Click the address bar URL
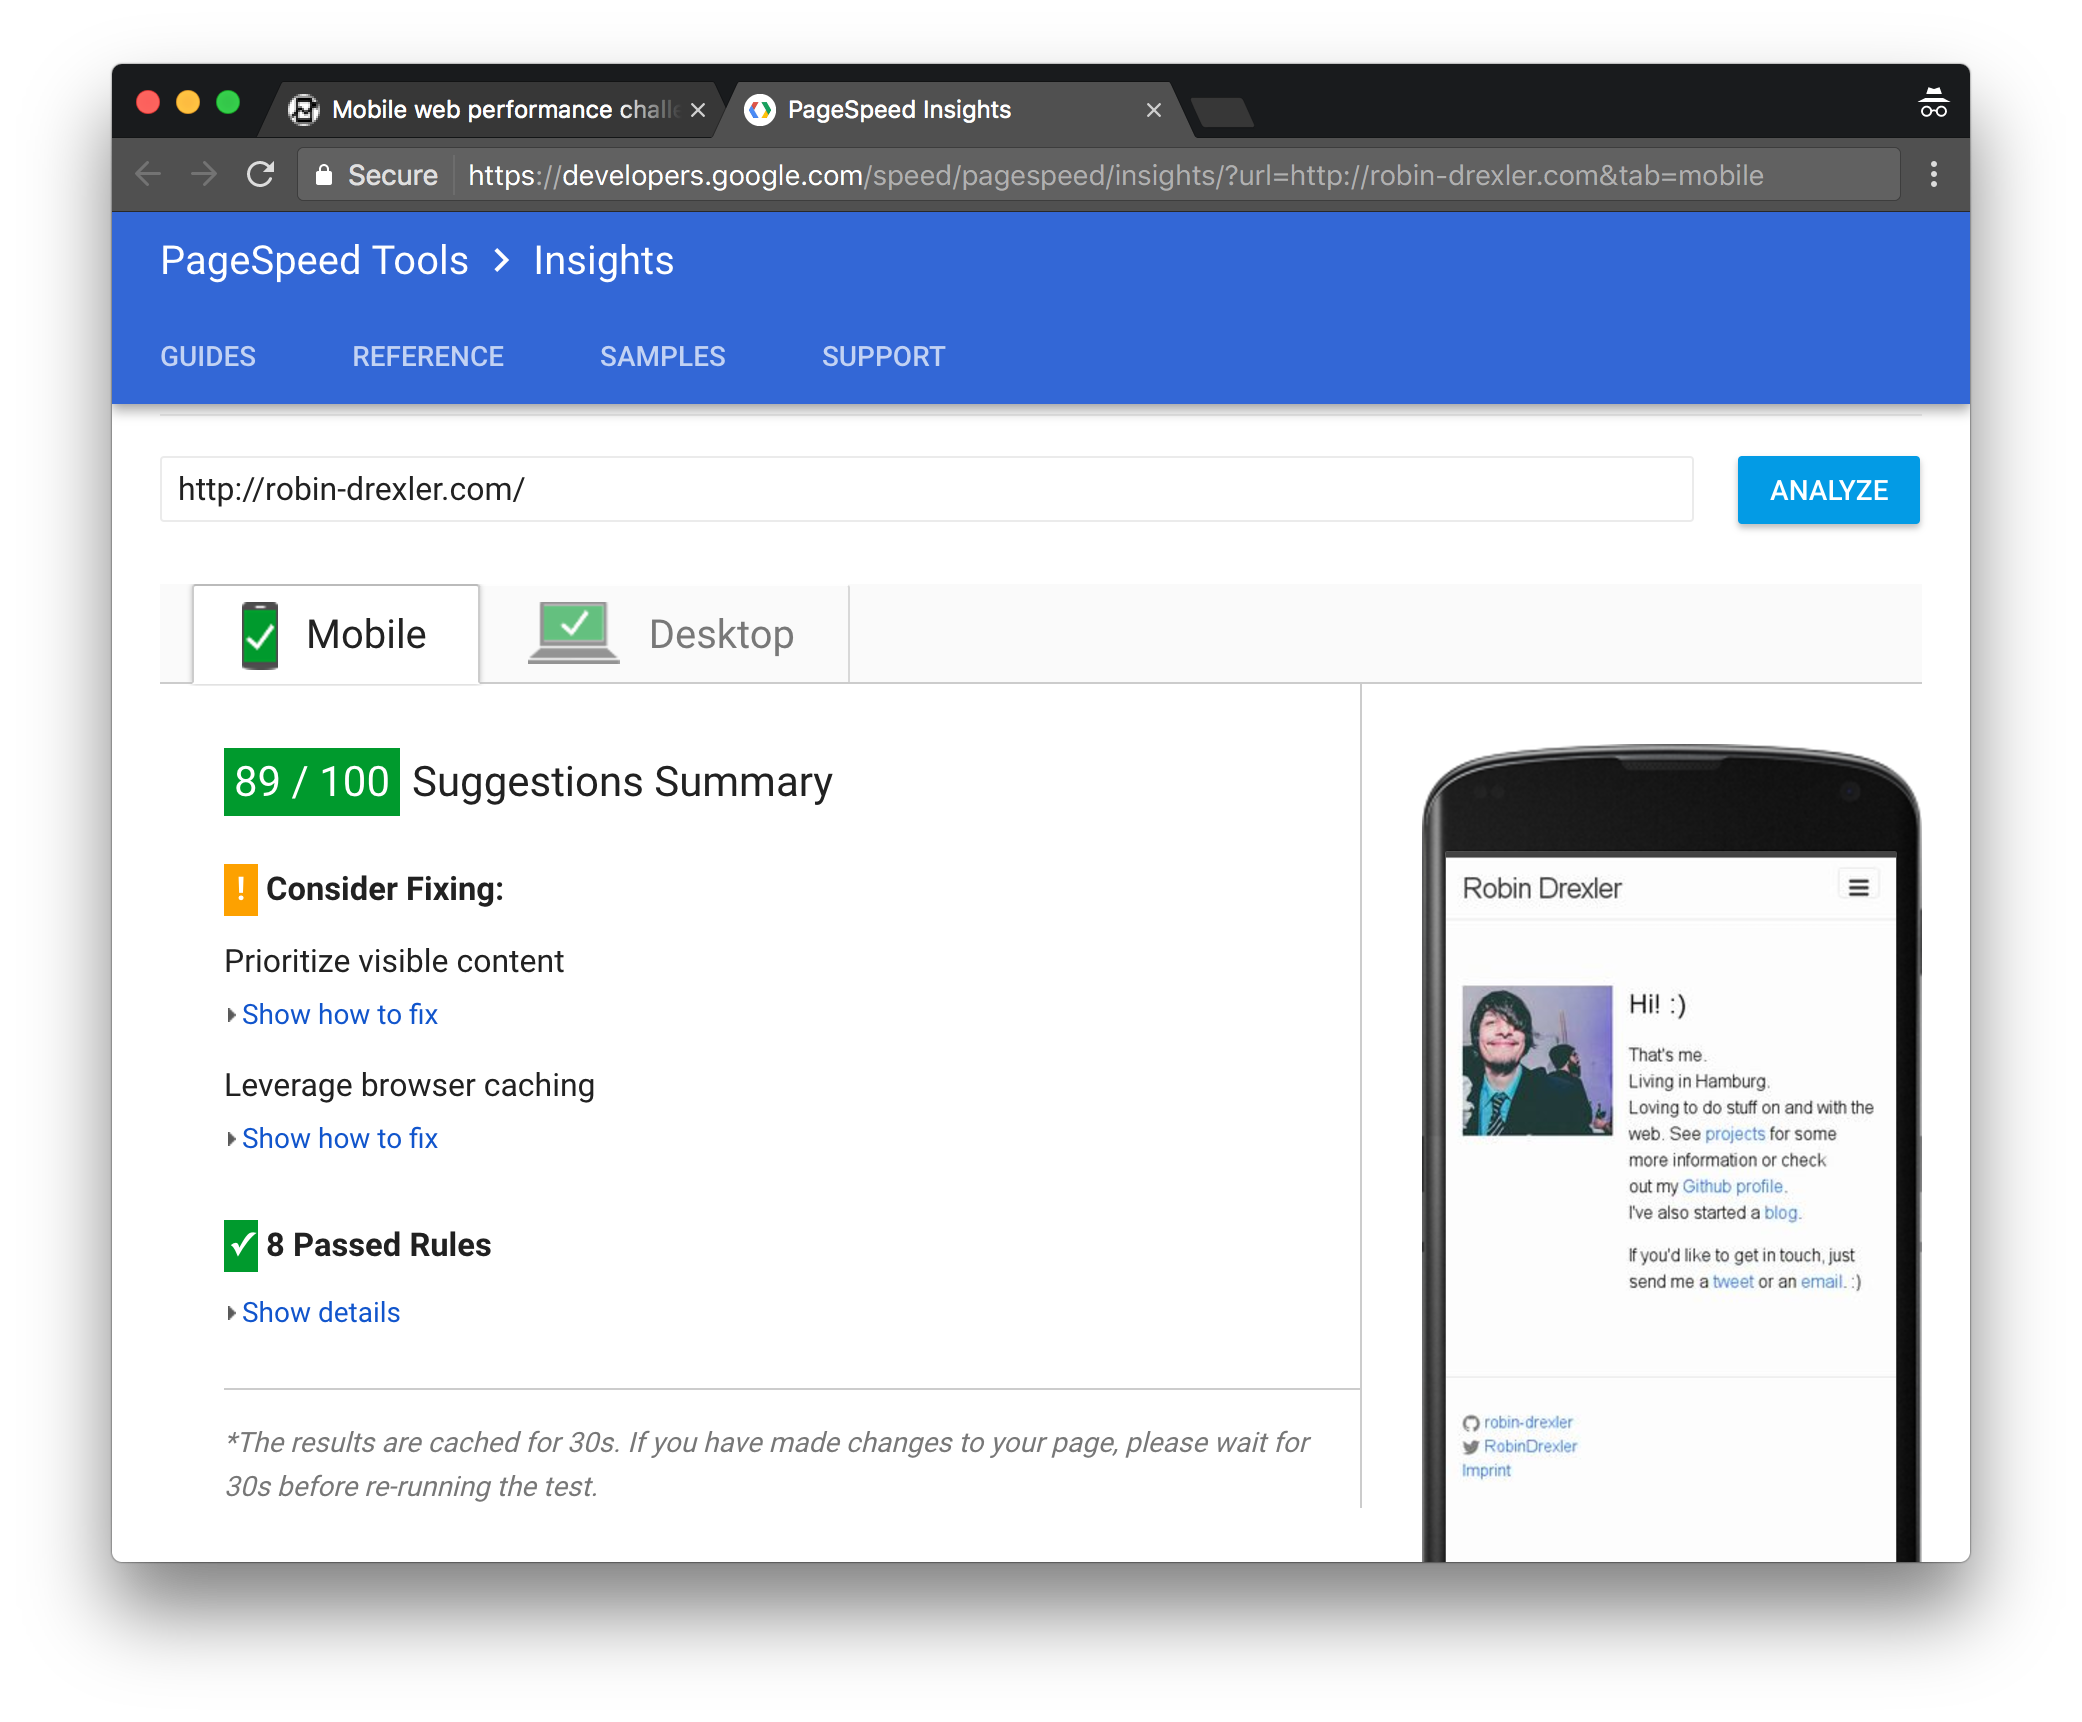 click(x=1115, y=175)
